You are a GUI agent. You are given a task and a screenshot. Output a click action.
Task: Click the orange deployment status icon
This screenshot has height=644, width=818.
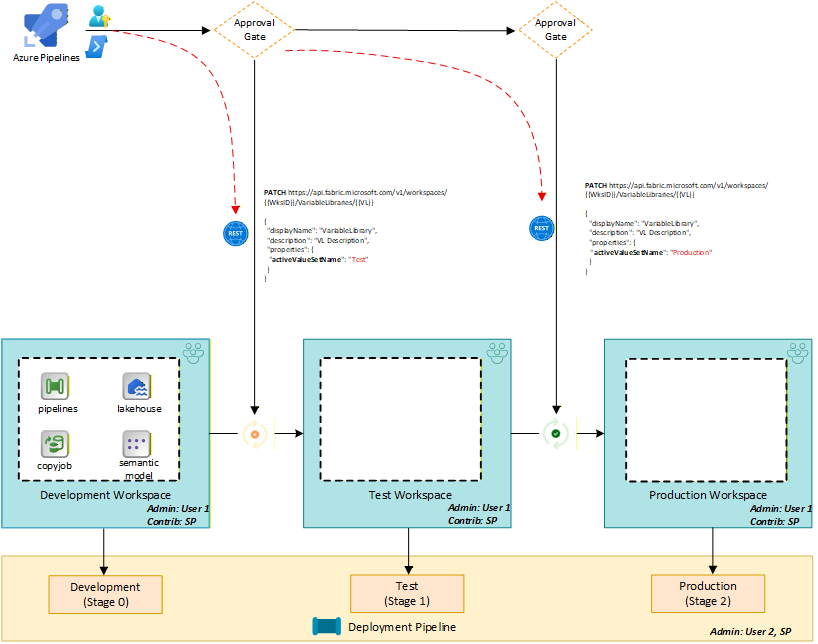point(255,434)
